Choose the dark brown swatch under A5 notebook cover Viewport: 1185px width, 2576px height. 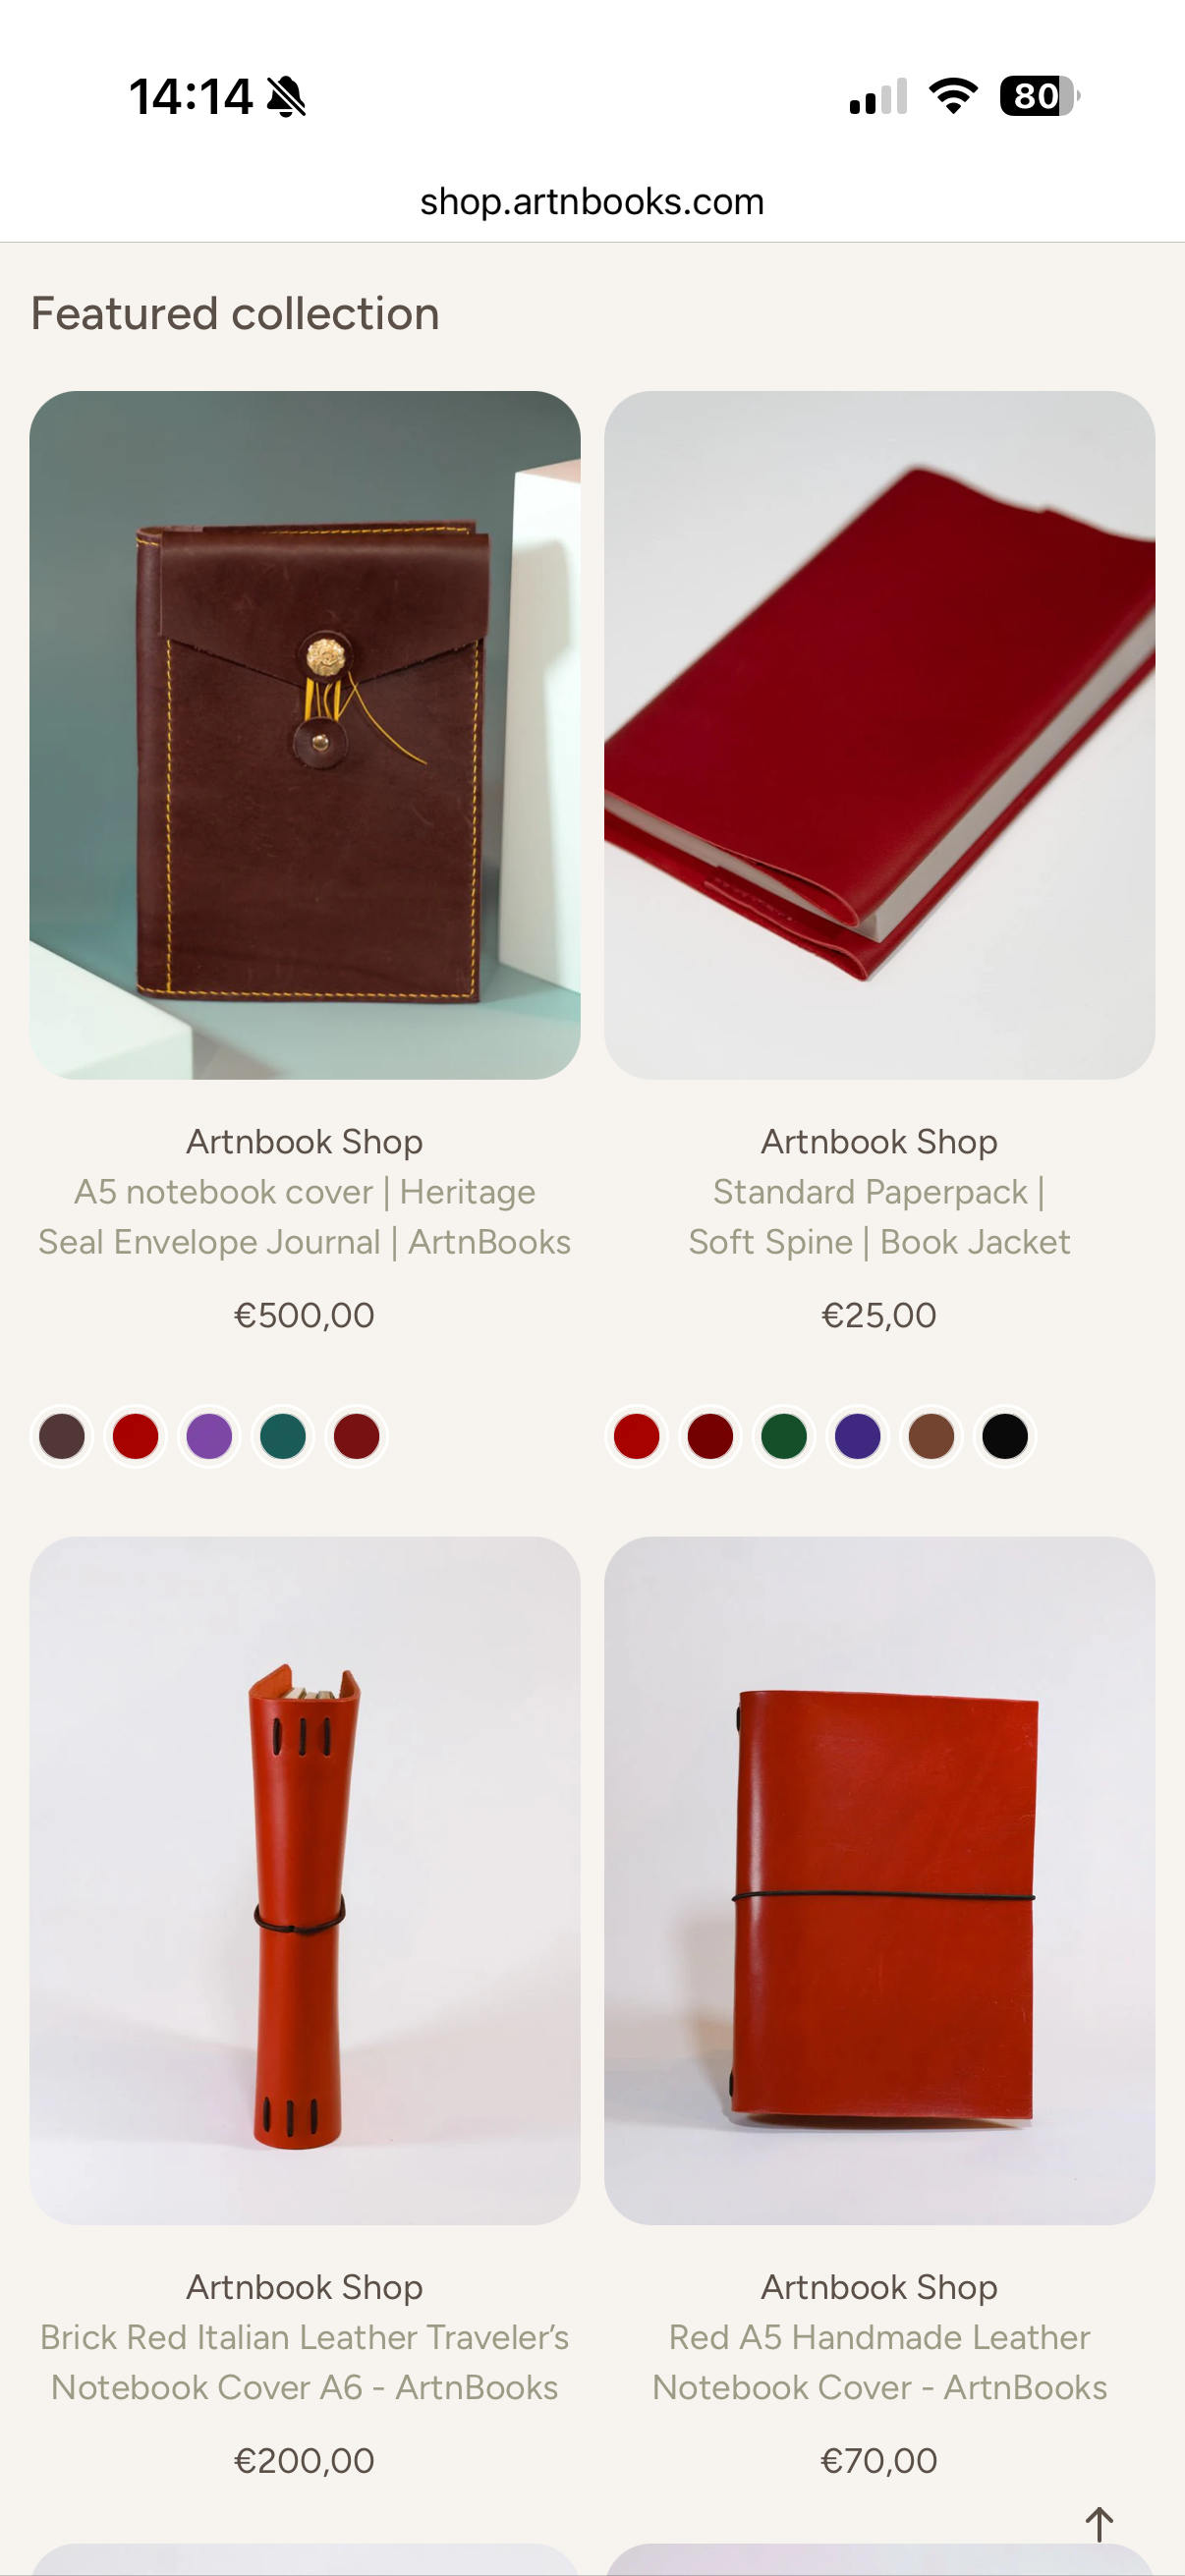coord(62,1437)
